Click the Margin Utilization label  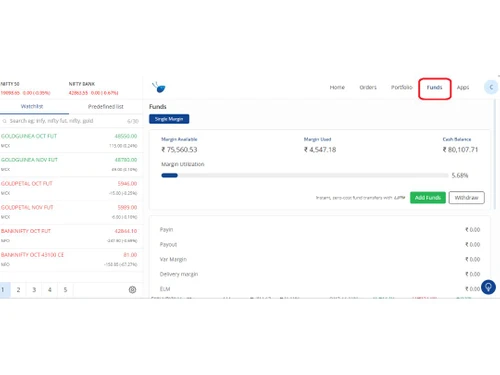(183, 164)
